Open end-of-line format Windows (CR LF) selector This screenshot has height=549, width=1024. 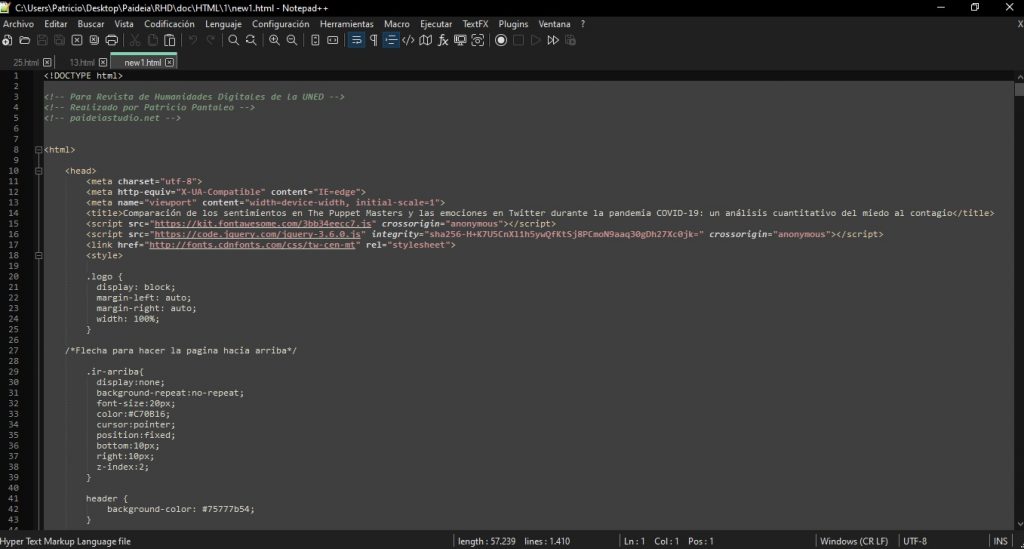(x=854, y=541)
